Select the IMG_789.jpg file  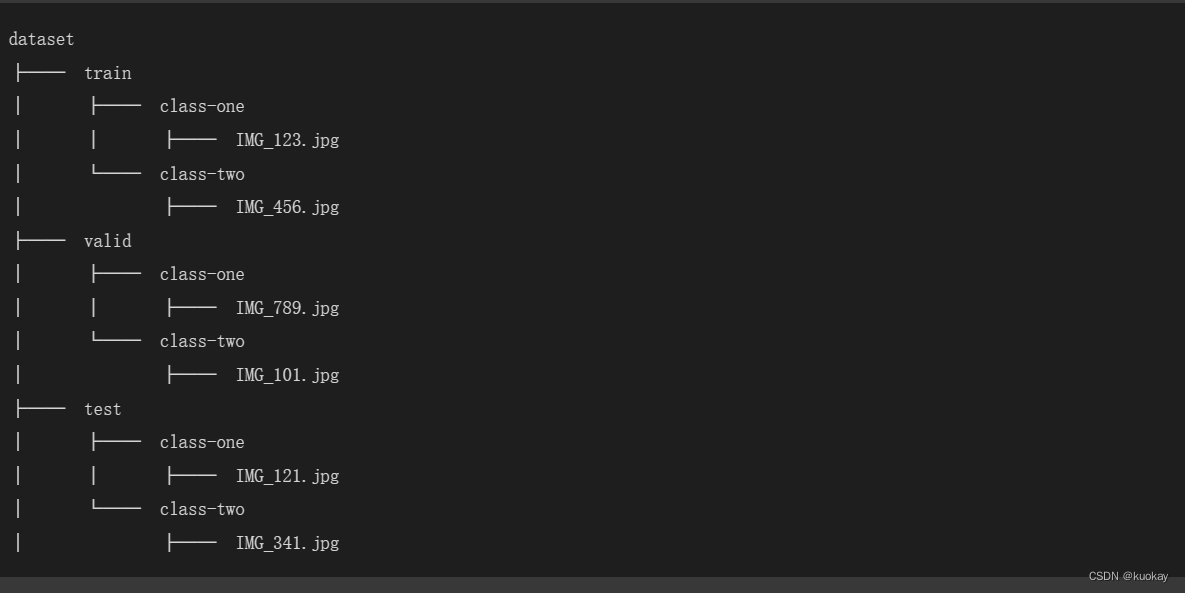point(287,308)
